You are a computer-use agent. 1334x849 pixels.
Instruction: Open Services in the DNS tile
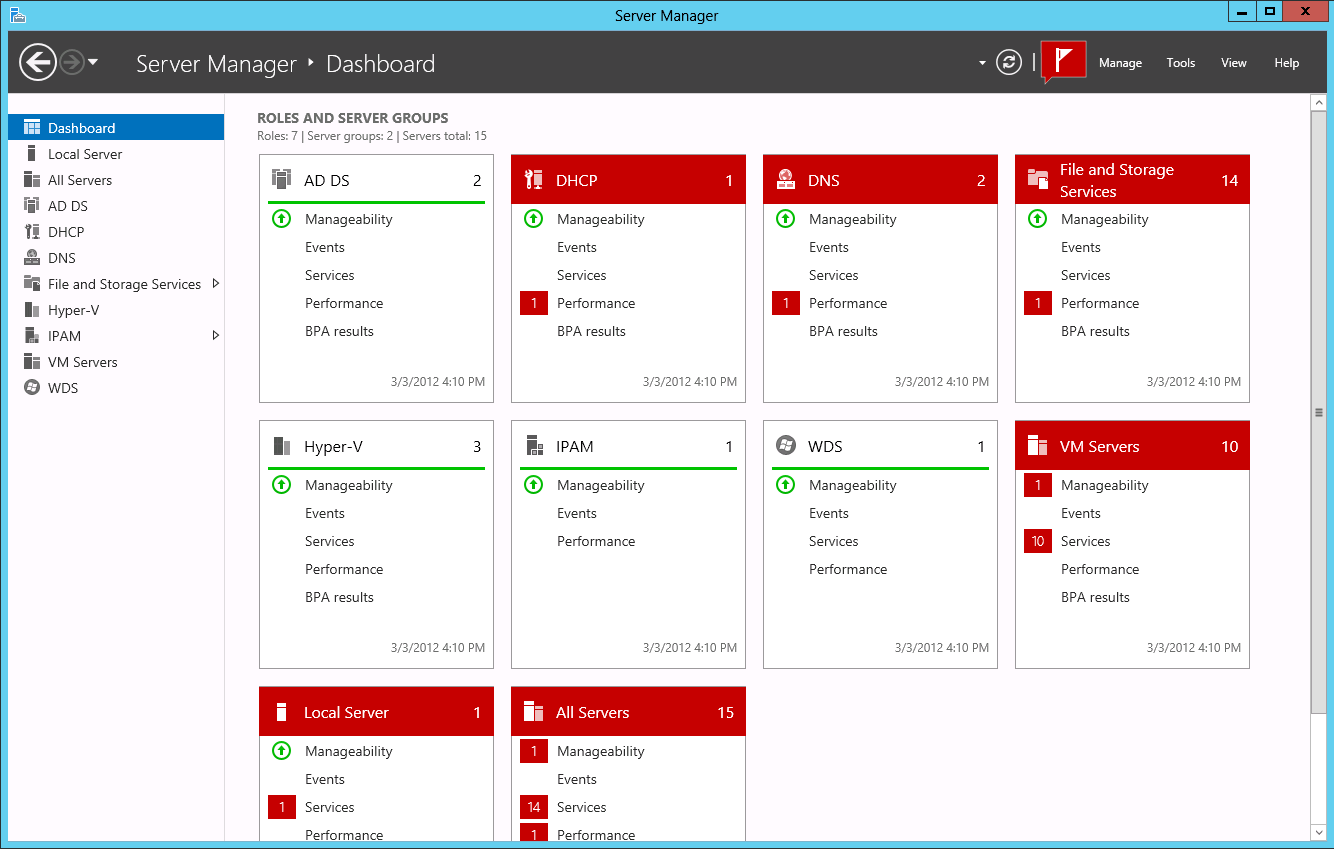[x=833, y=275]
